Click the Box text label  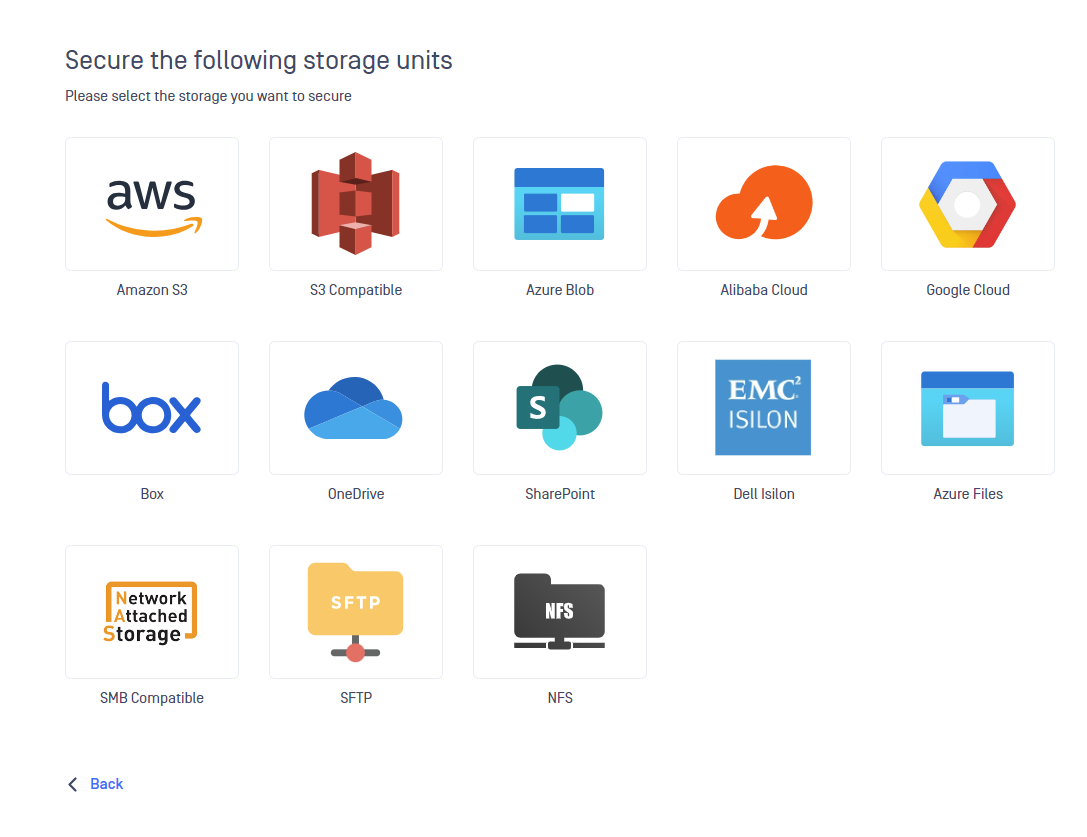[x=152, y=494]
